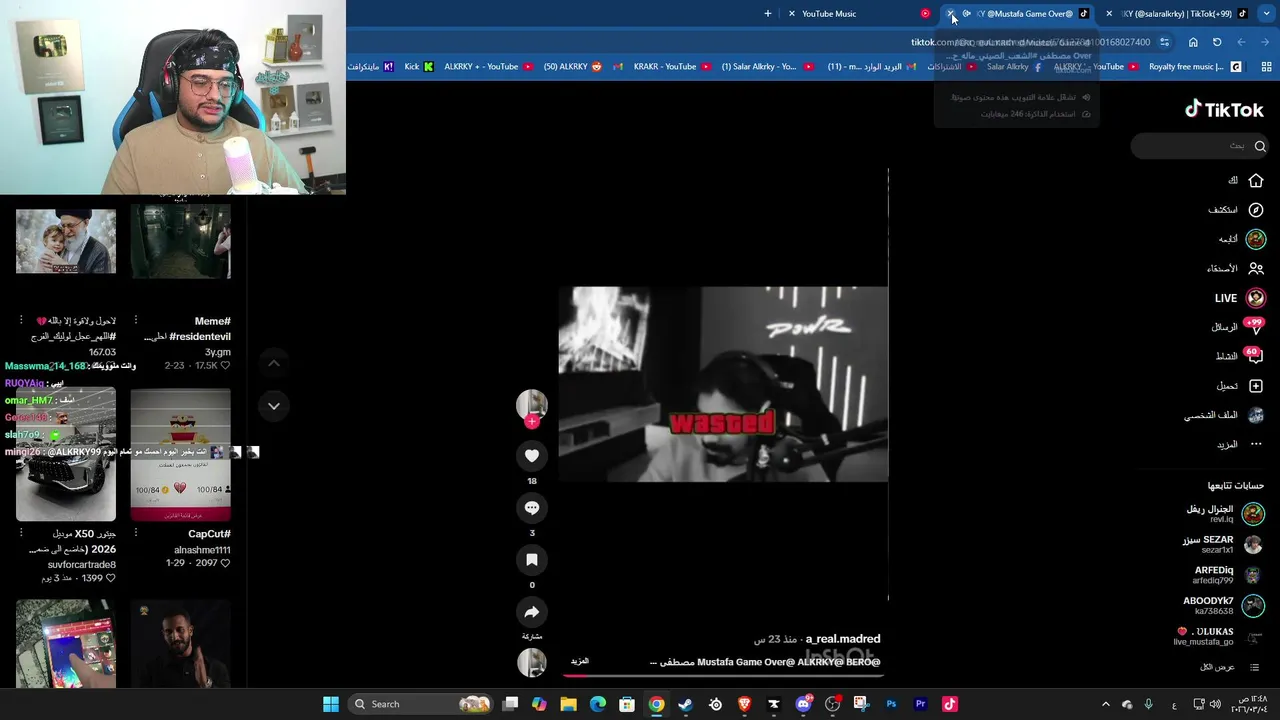Open followed account ABOODYk7
This screenshot has width=1280, height=720.
[x=1223, y=606]
